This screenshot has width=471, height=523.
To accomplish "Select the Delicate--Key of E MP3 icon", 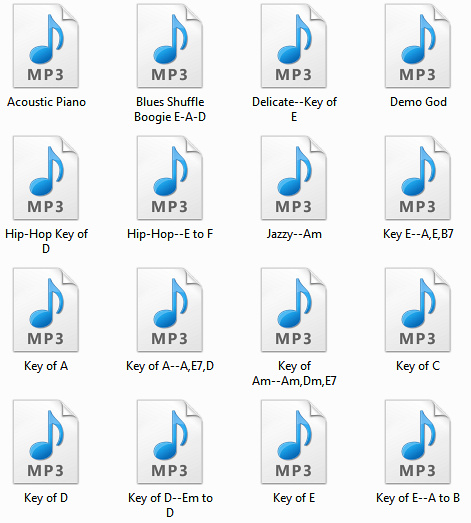I will tap(294, 46).
